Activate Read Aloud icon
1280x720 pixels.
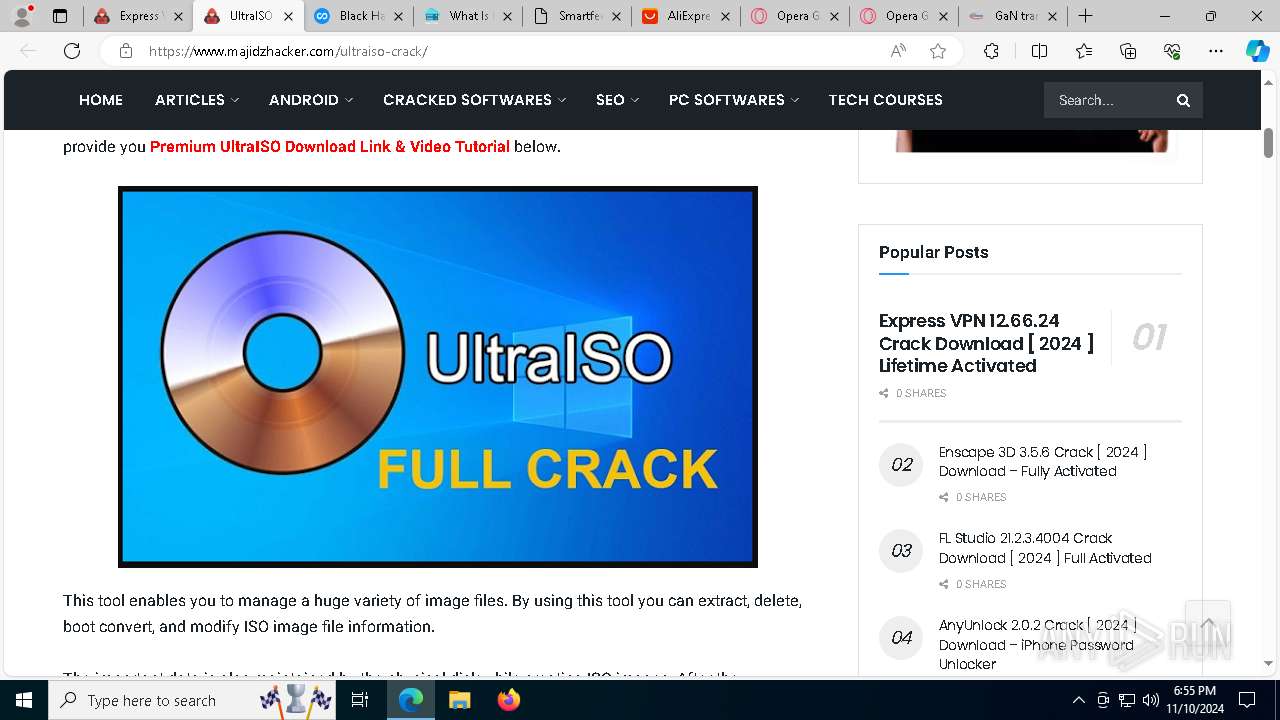click(898, 51)
